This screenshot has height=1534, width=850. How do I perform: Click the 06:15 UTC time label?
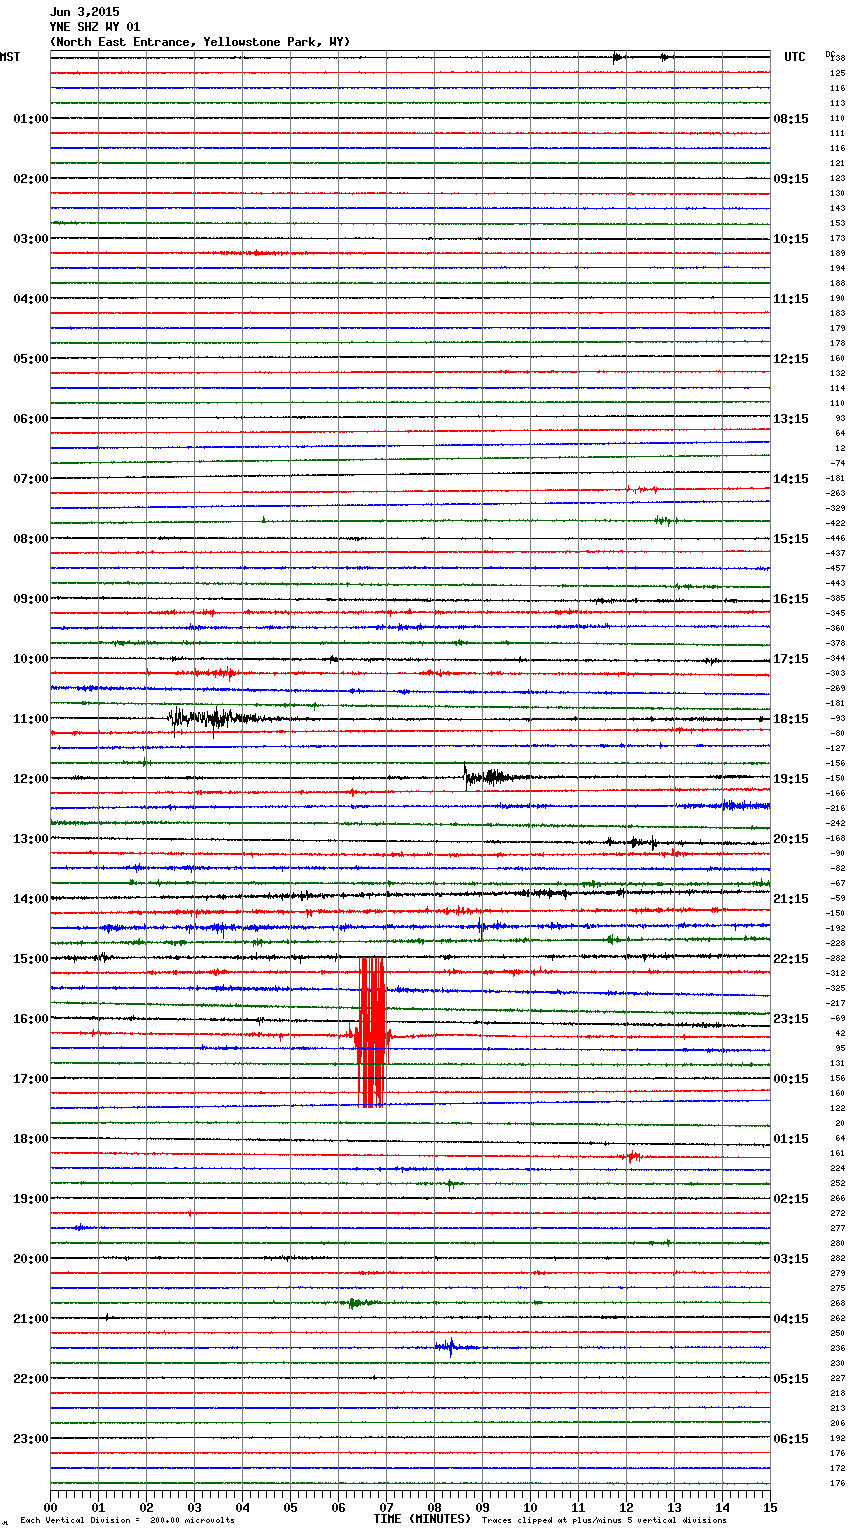click(791, 1439)
